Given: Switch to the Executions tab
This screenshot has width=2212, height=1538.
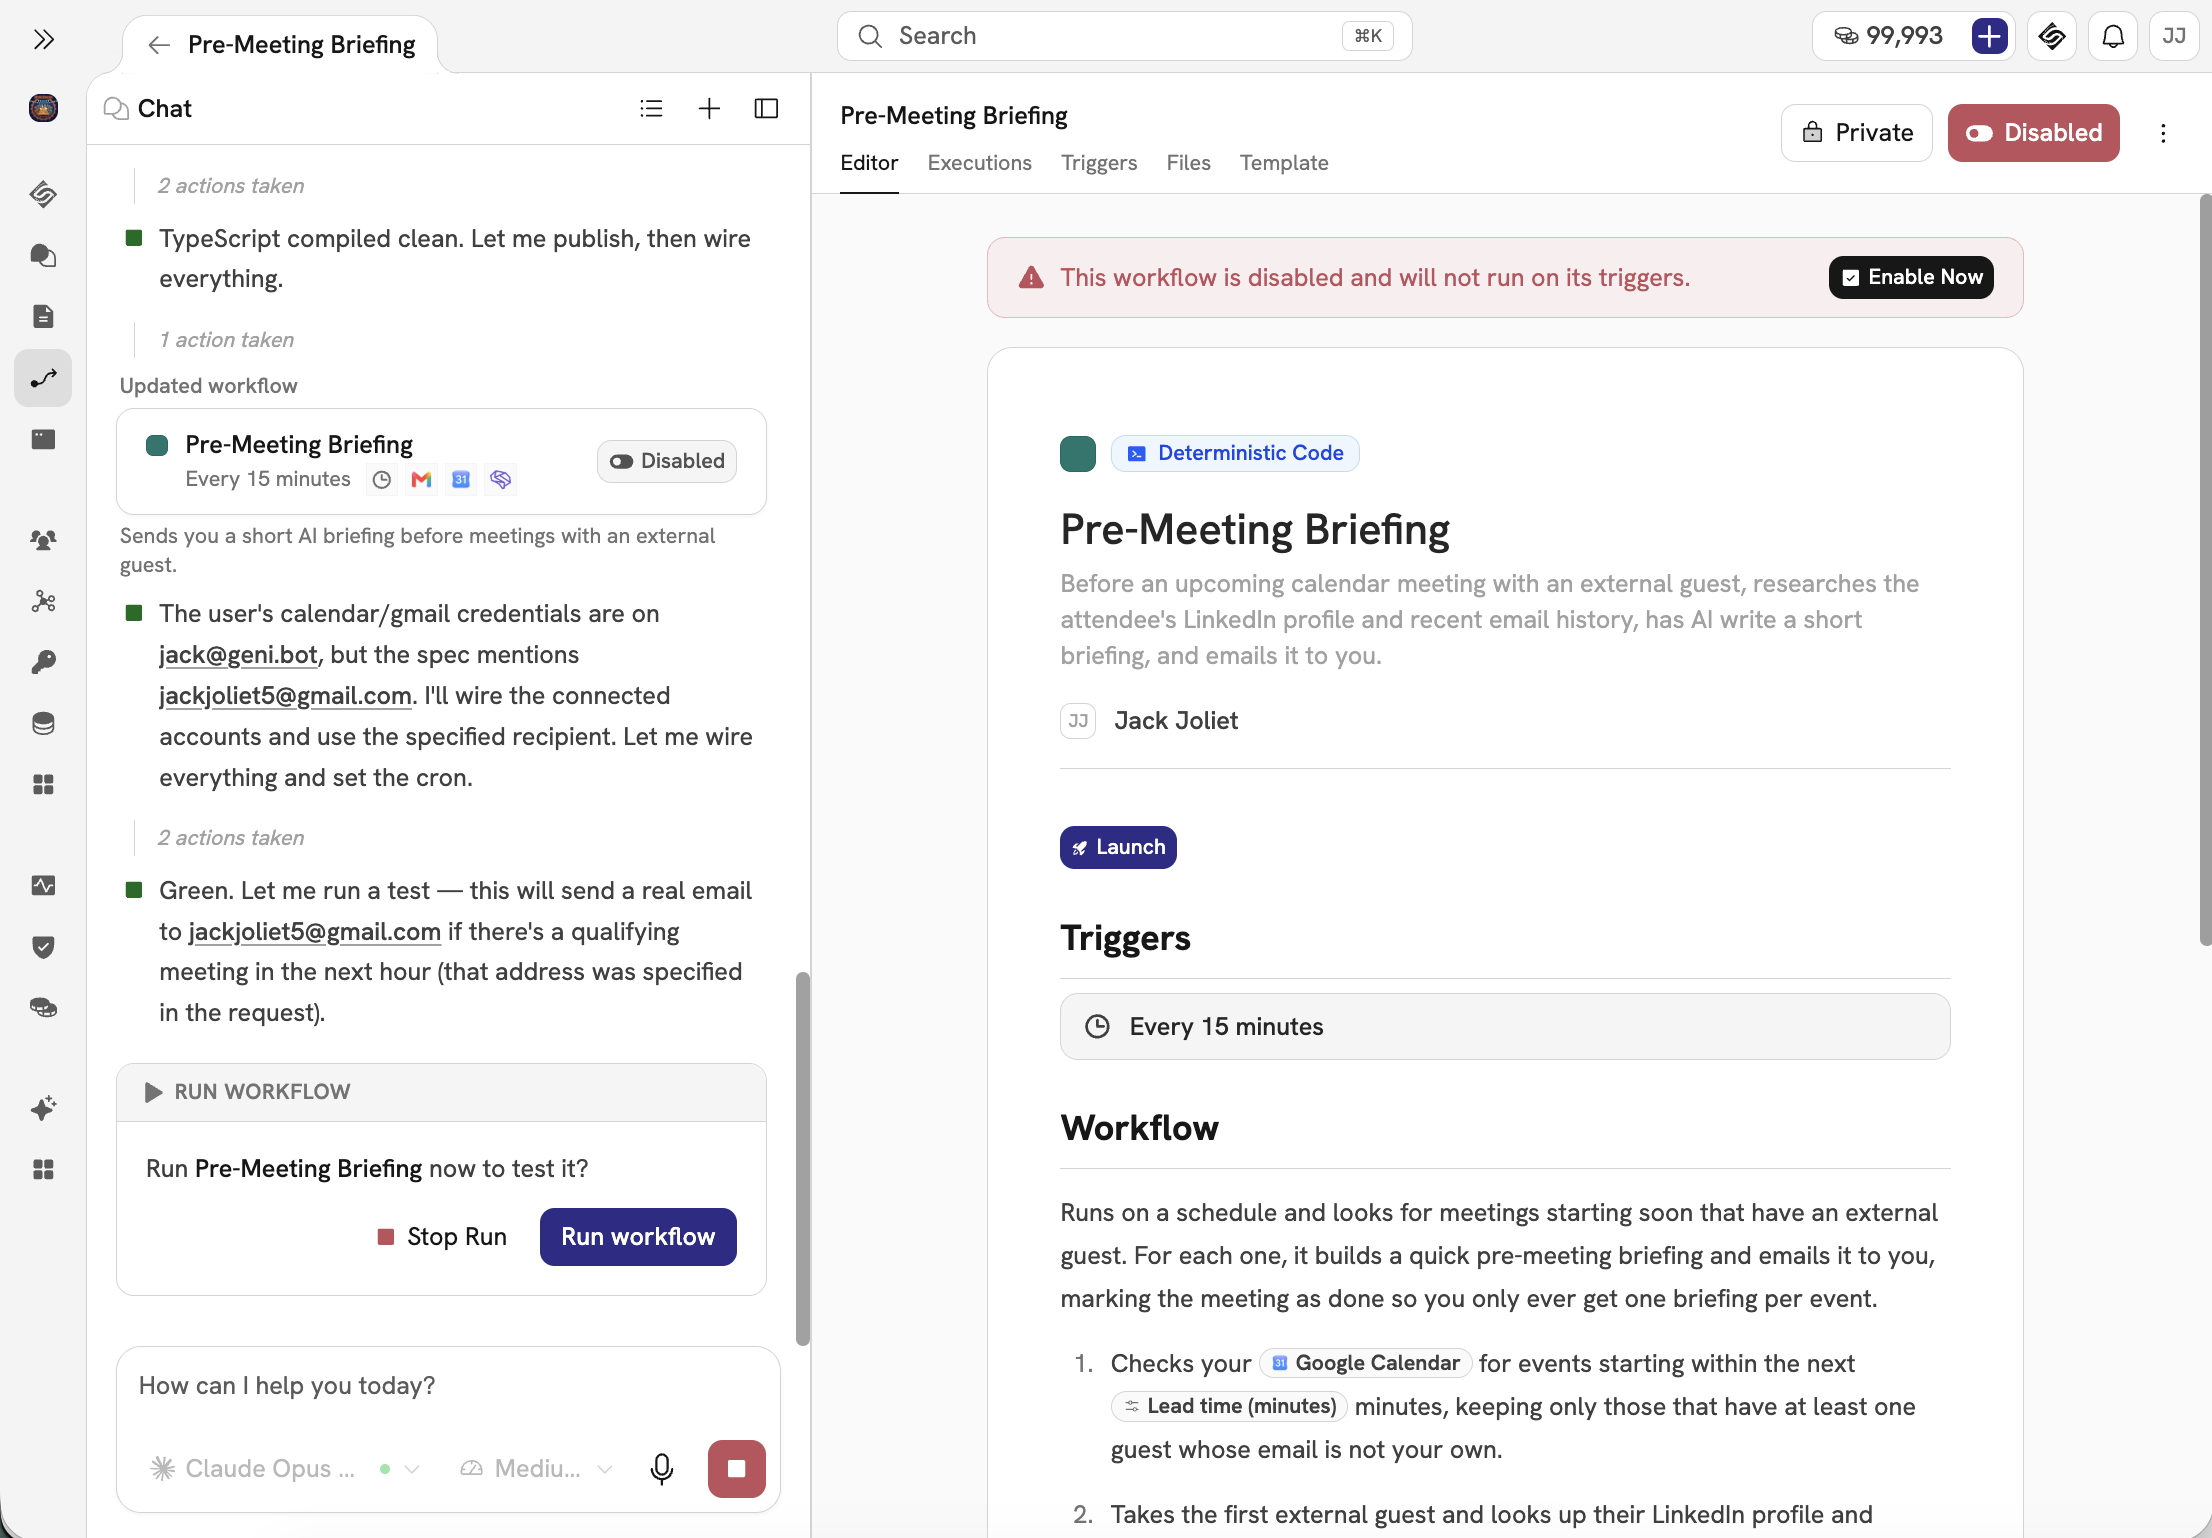Looking at the screenshot, I should pos(979,163).
